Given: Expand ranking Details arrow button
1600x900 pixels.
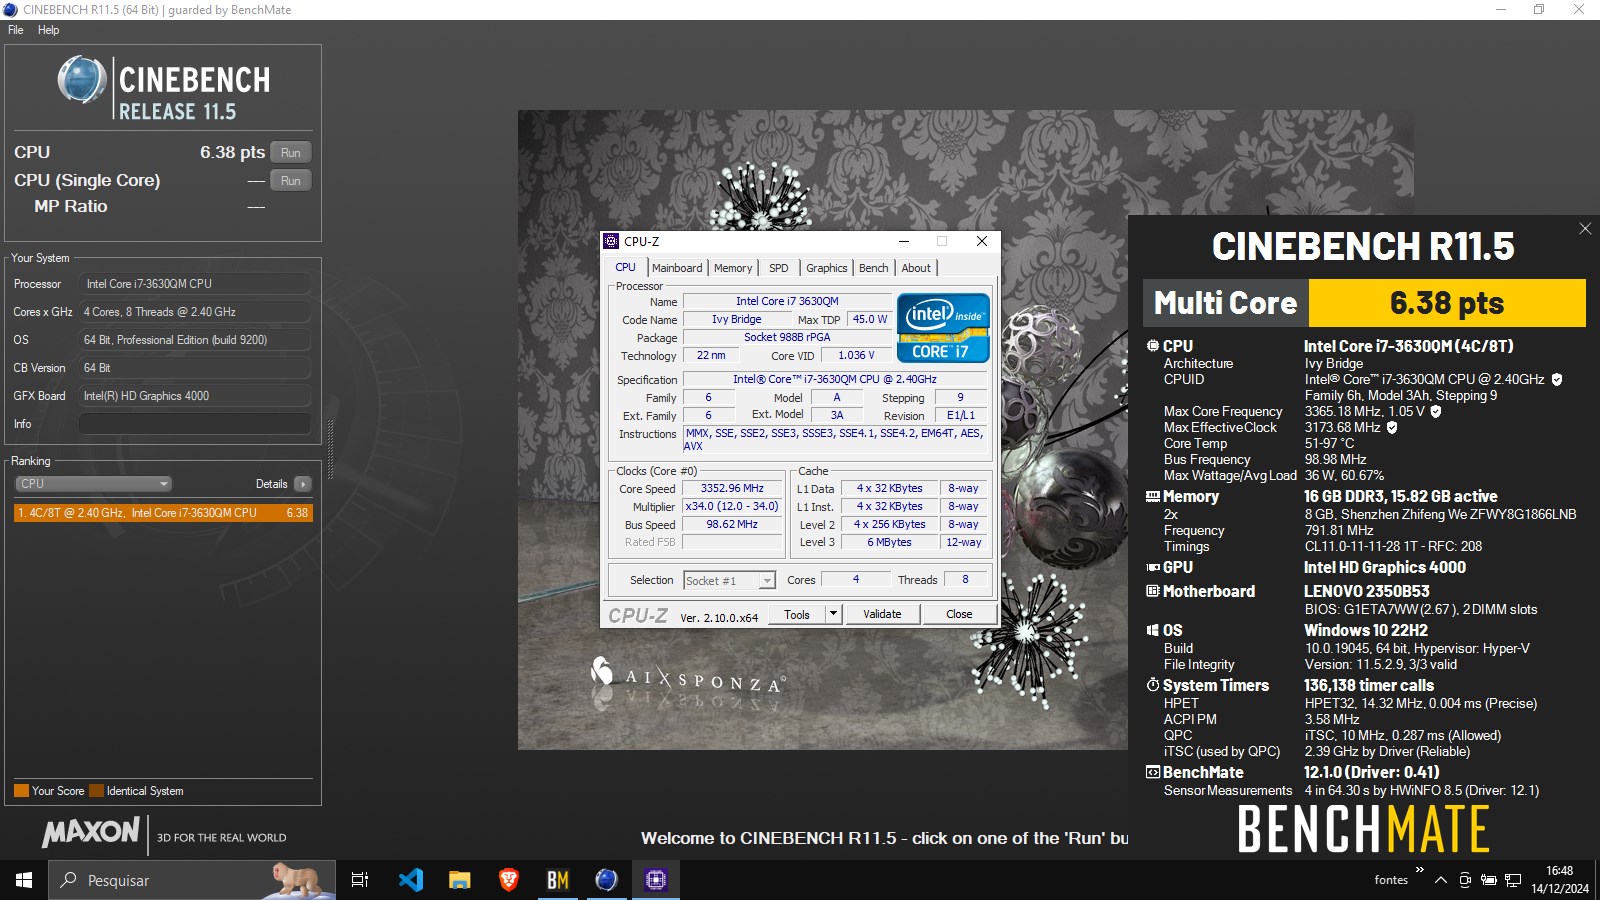Looking at the screenshot, I should (303, 484).
